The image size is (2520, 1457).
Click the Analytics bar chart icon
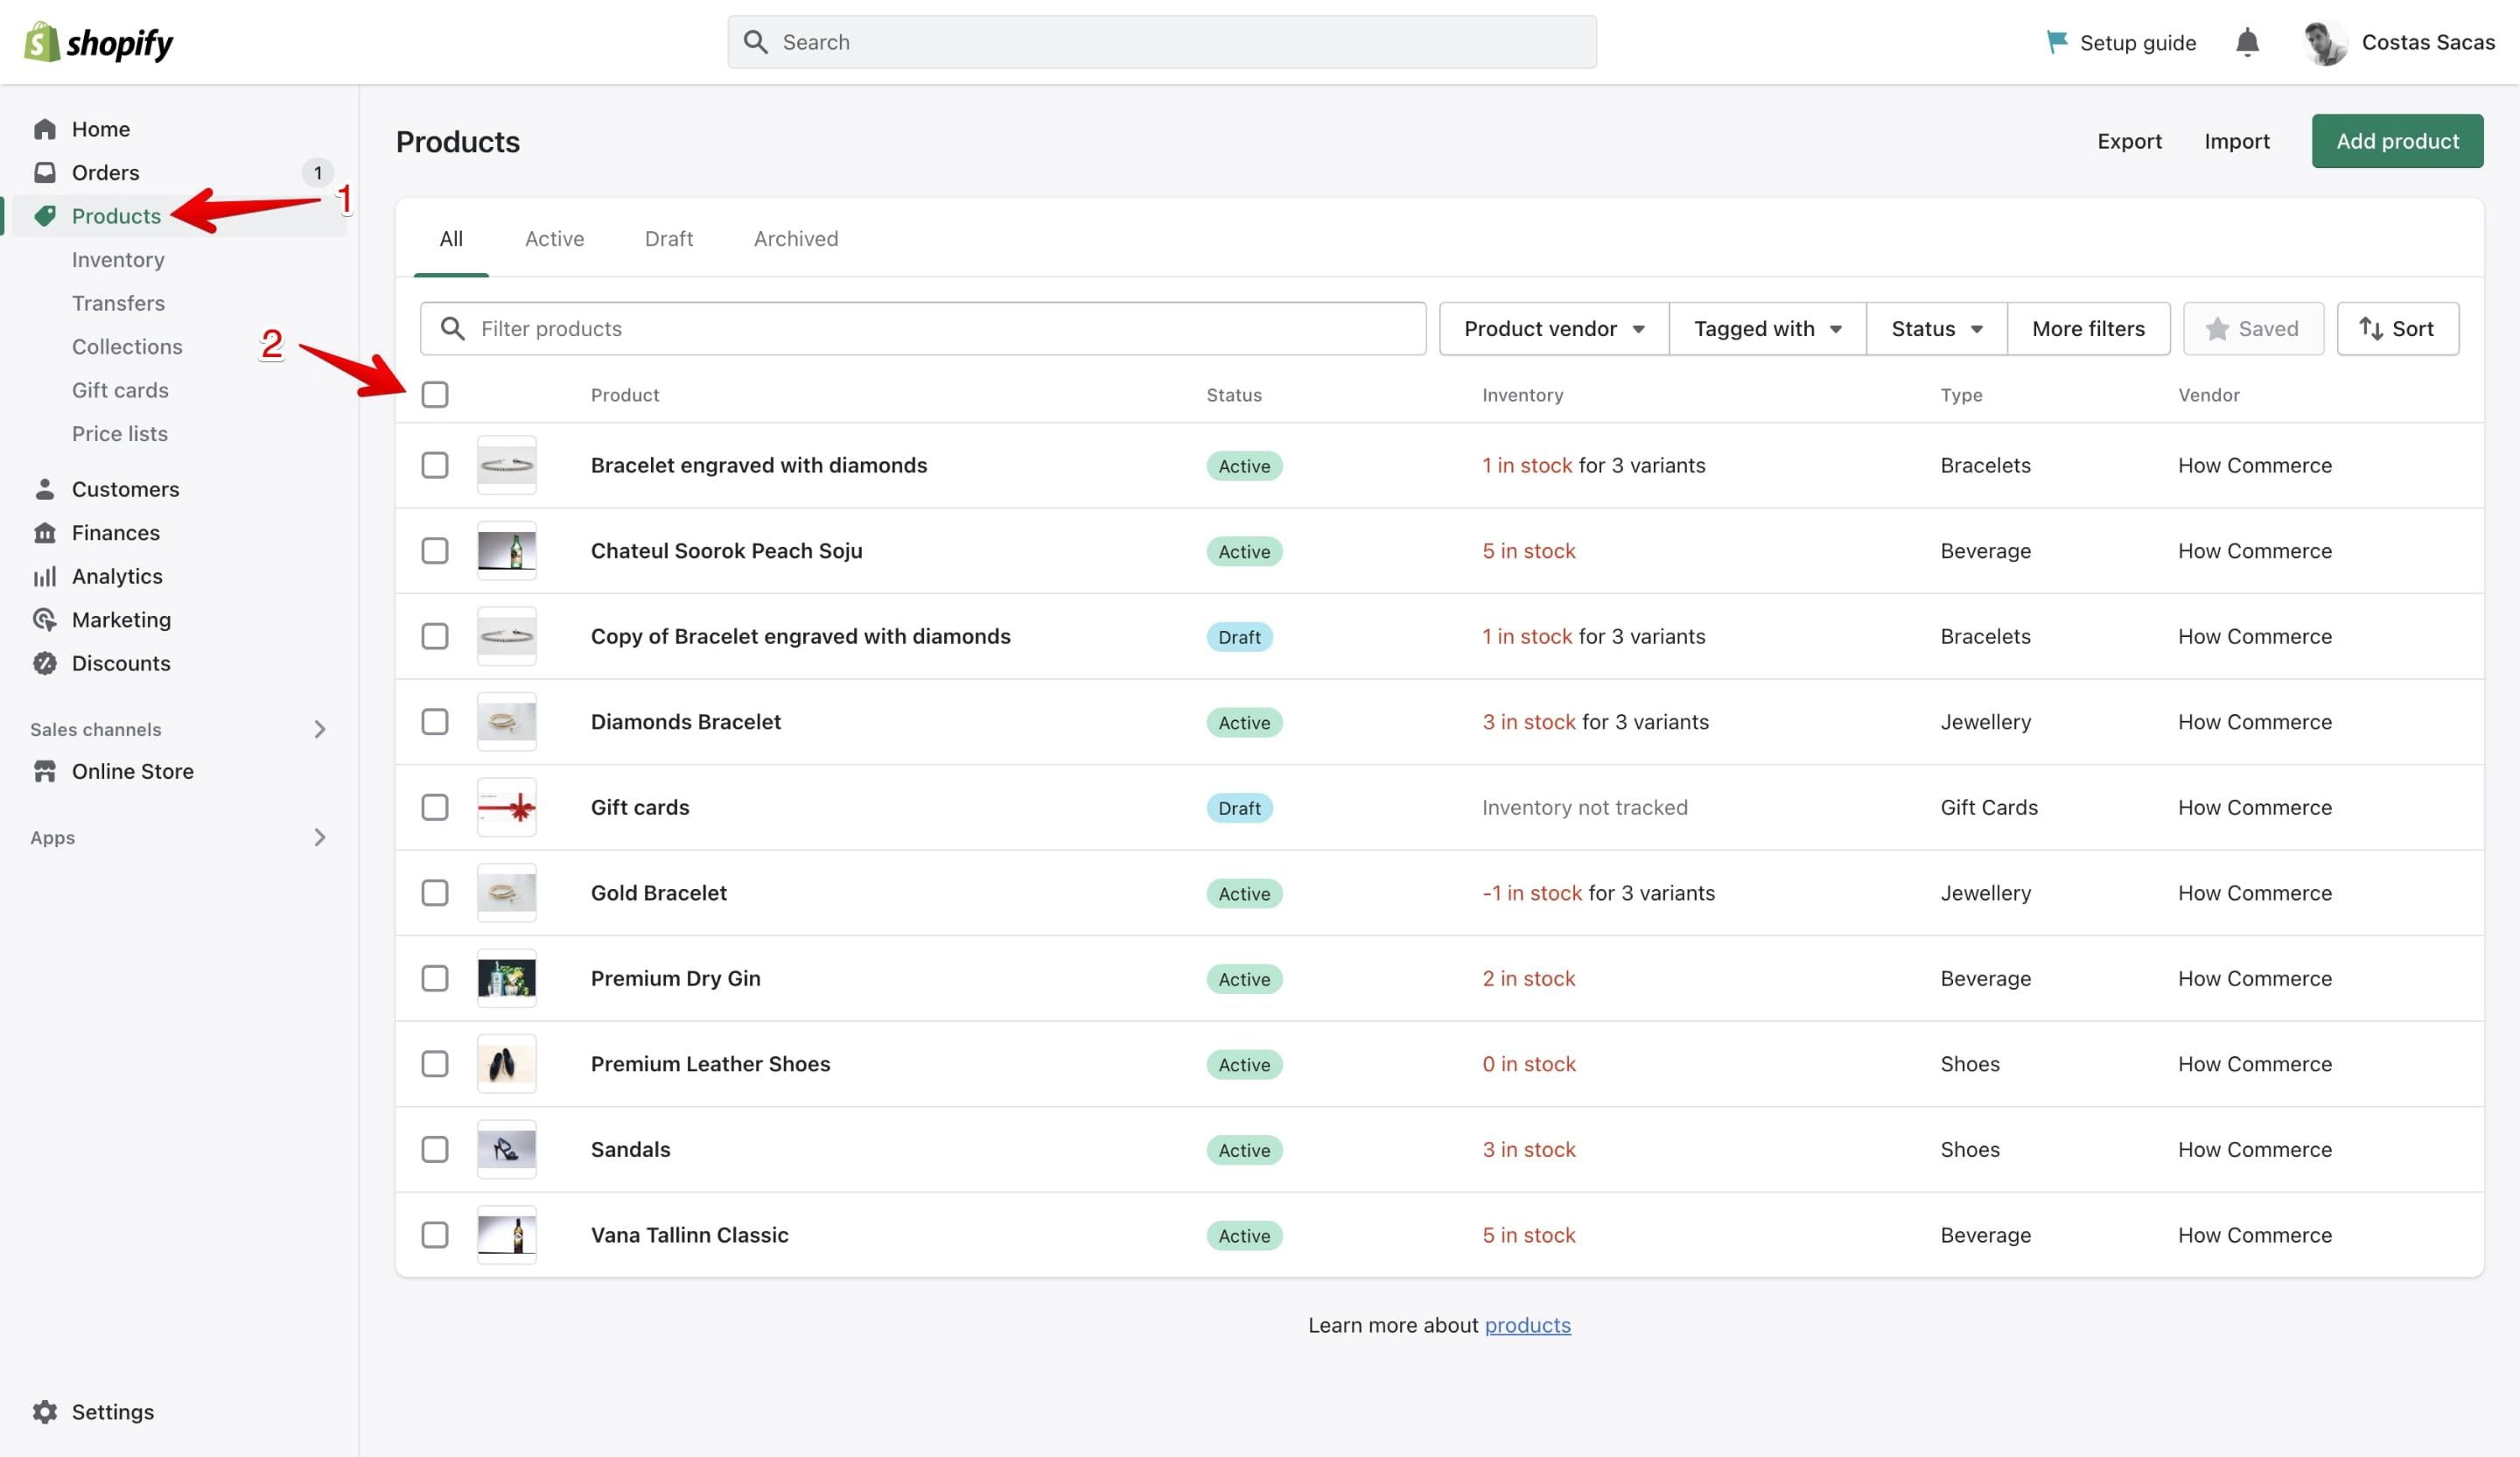(45, 576)
